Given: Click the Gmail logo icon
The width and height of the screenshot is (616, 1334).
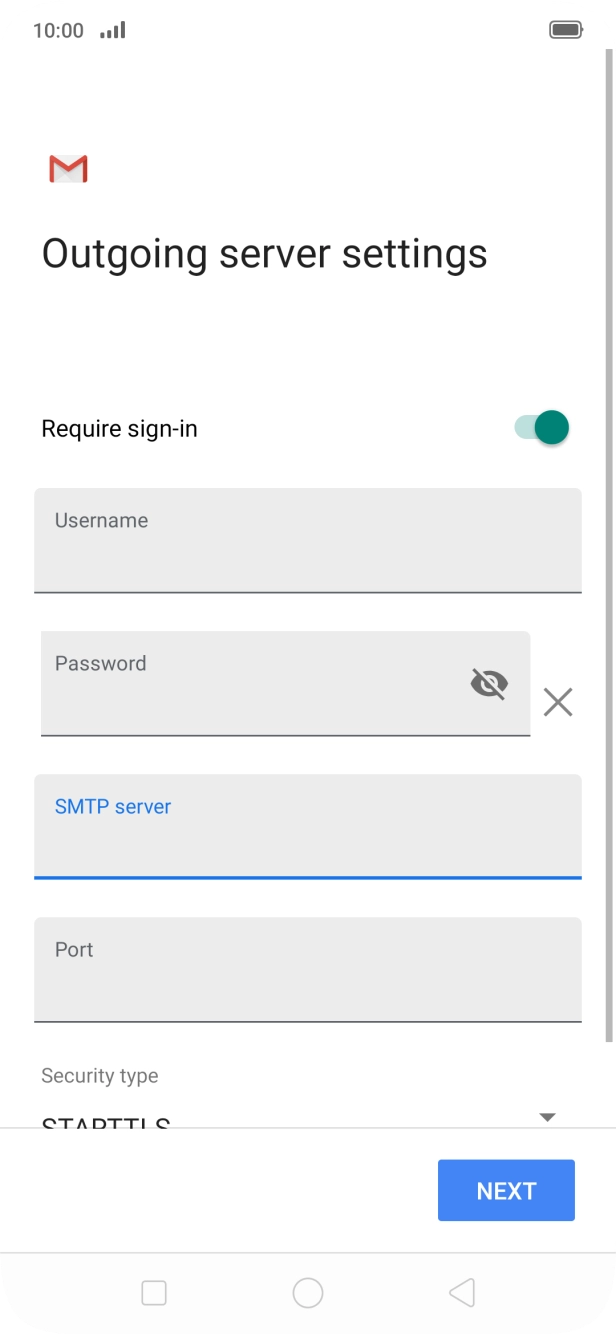Looking at the screenshot, I should pos(68,169).
